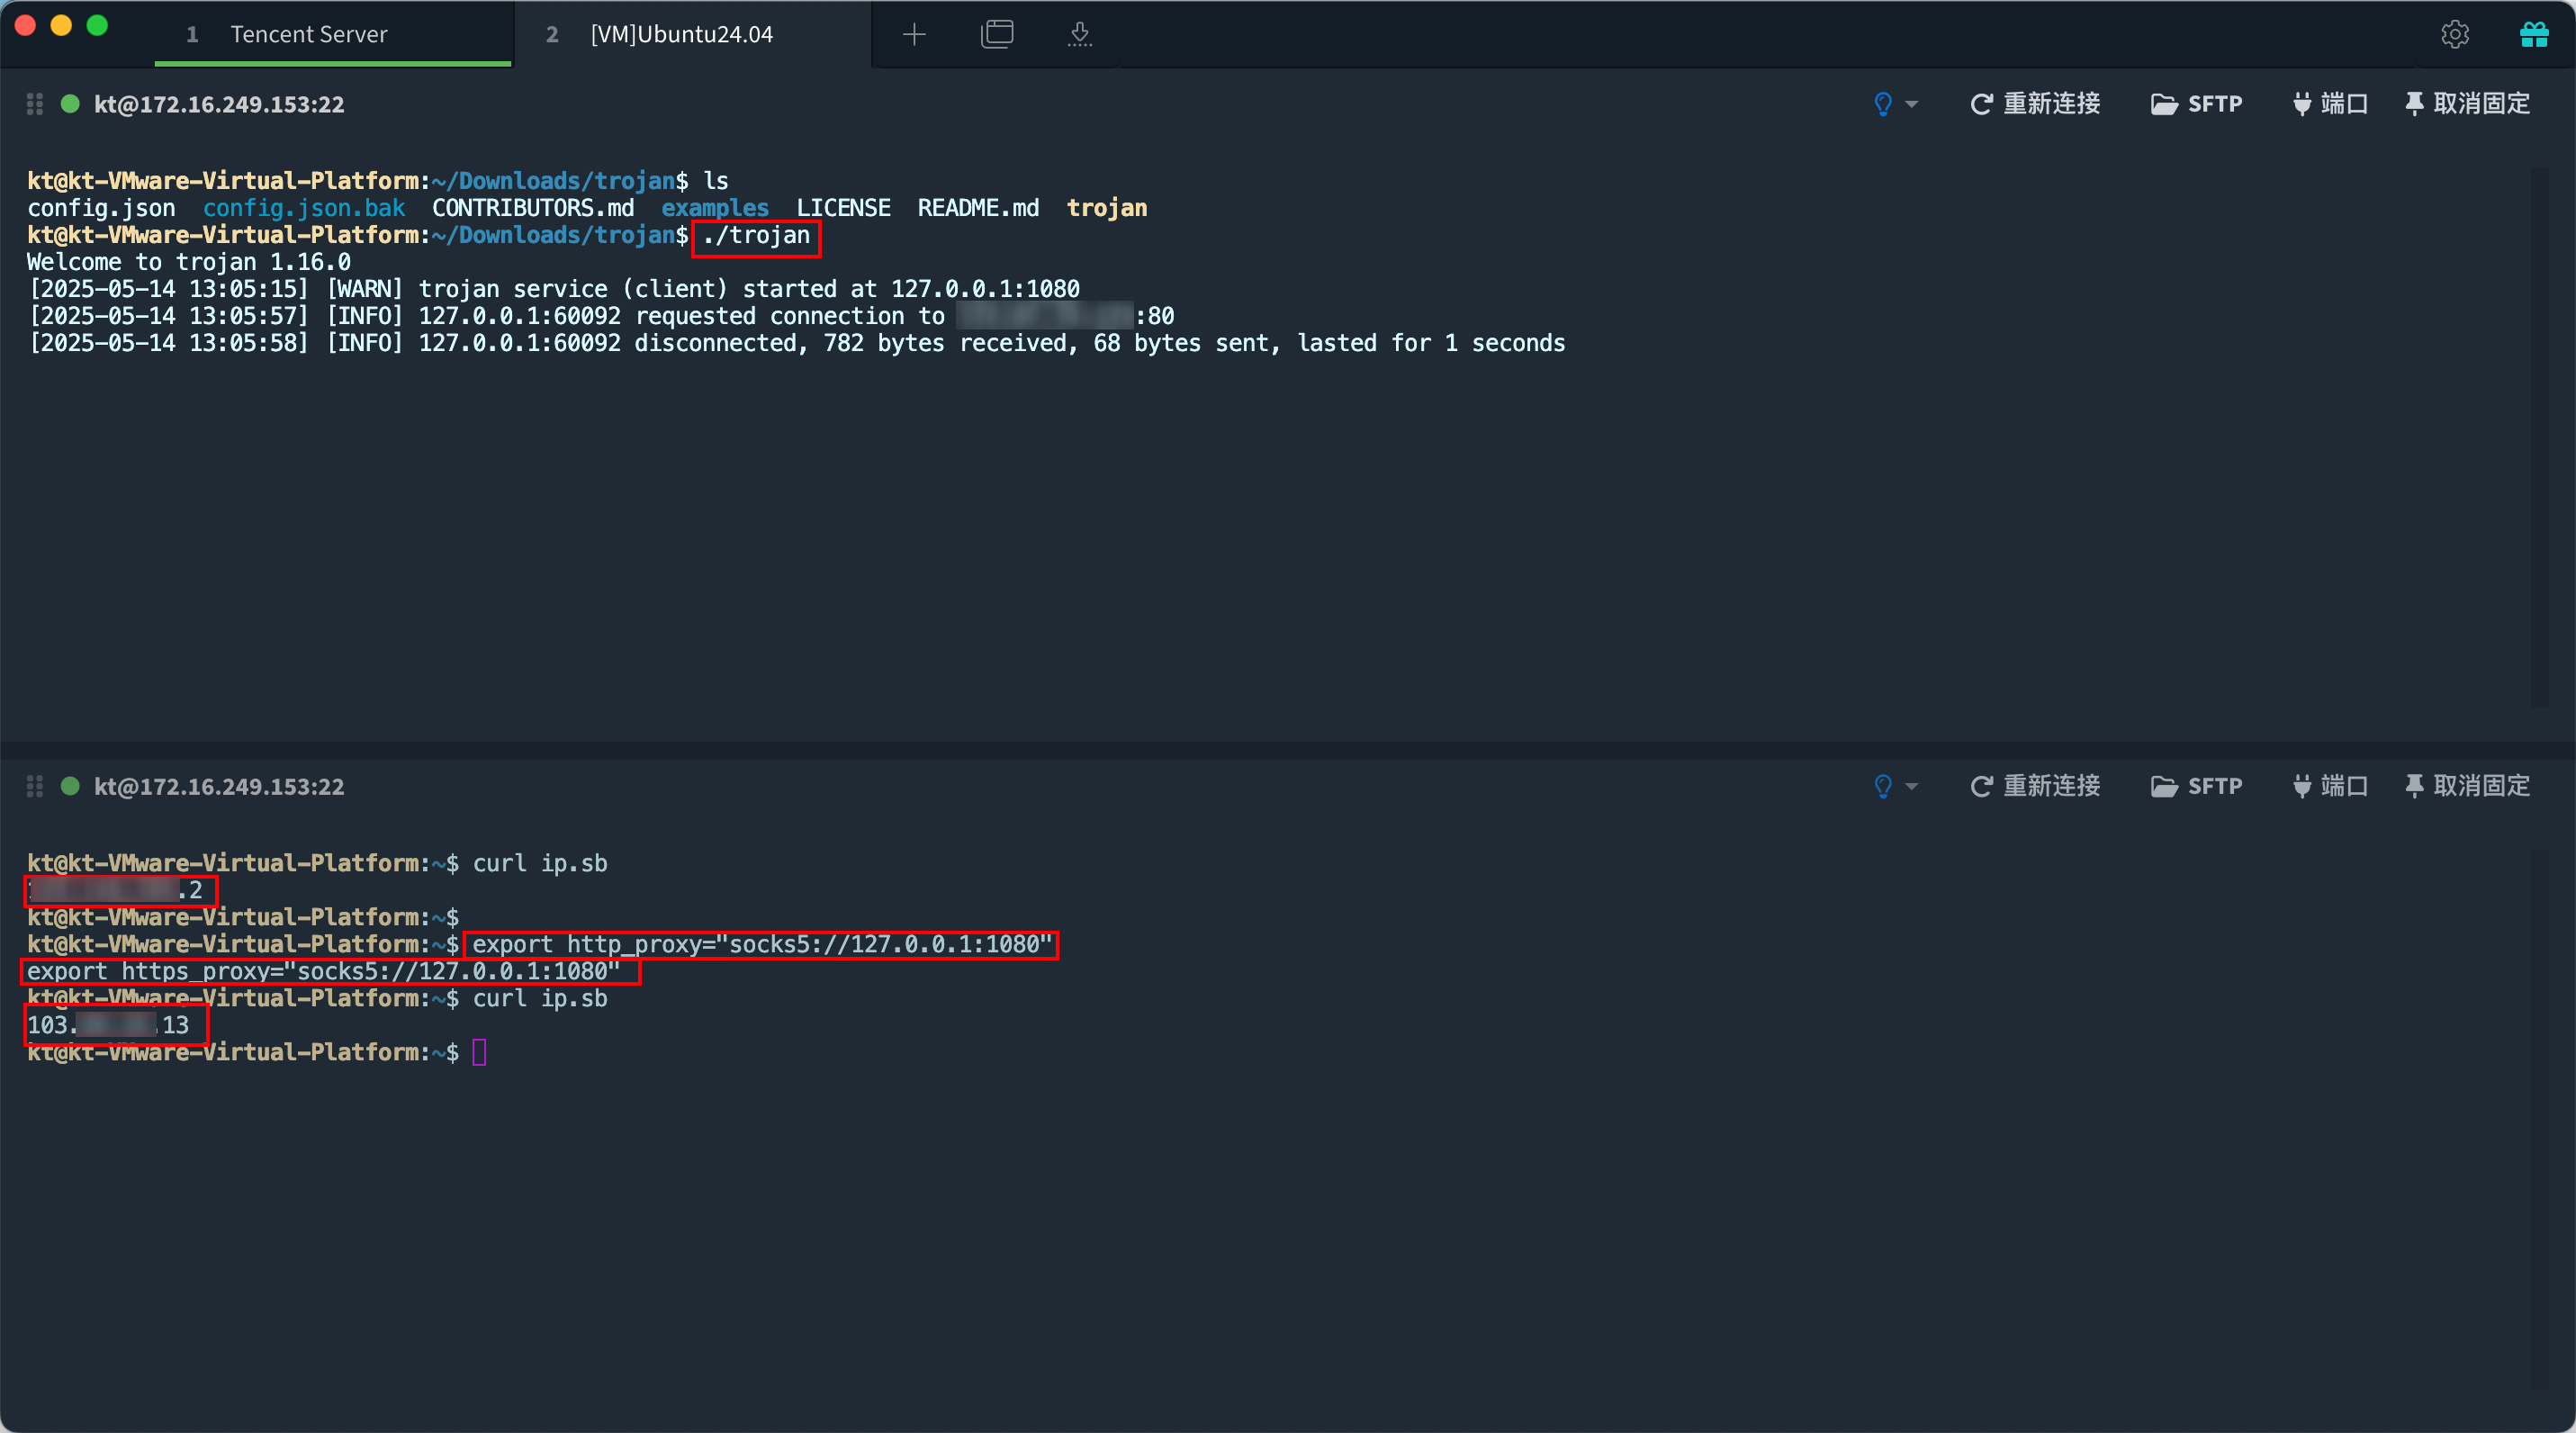2576x1433 pixels.
Task: Click CONTRIBUTORS.md in ls output
Action: click(x=533, y=208)
